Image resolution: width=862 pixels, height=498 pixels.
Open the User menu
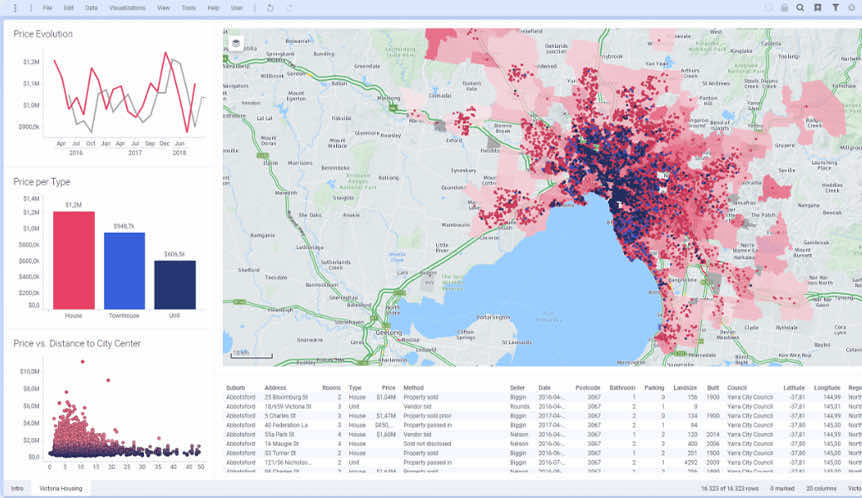click(237, 8)
